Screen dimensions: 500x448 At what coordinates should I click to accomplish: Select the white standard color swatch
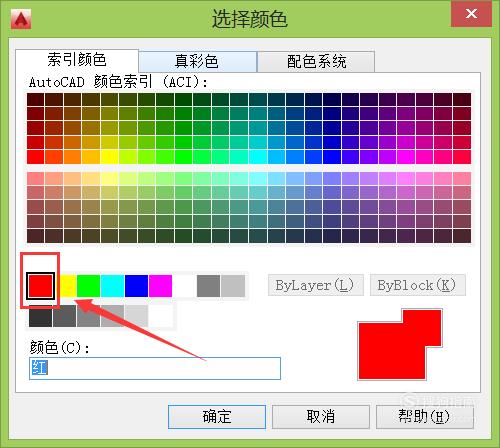[x=184, y=286]
